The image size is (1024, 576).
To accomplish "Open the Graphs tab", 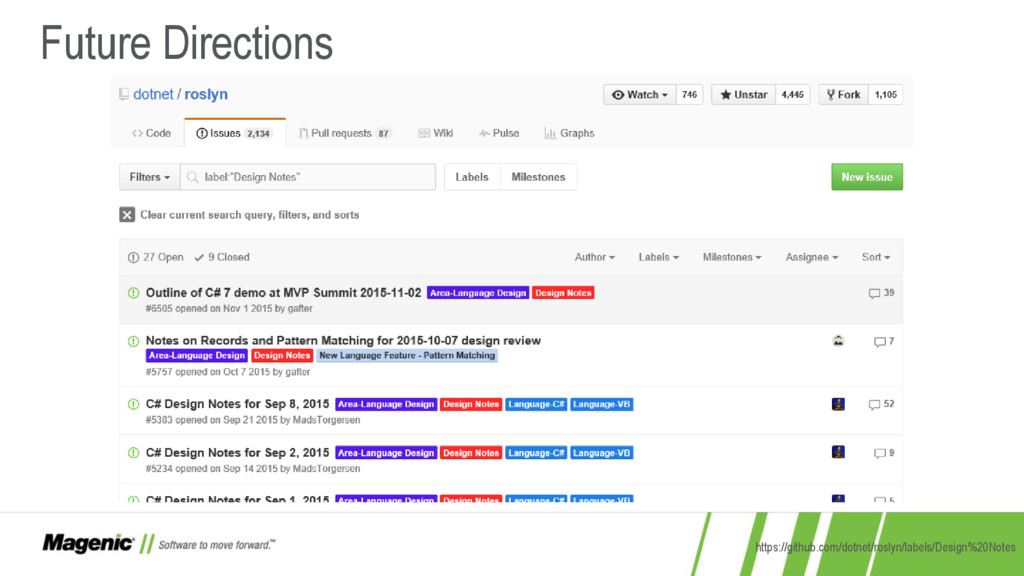I will tap(569, 133).
